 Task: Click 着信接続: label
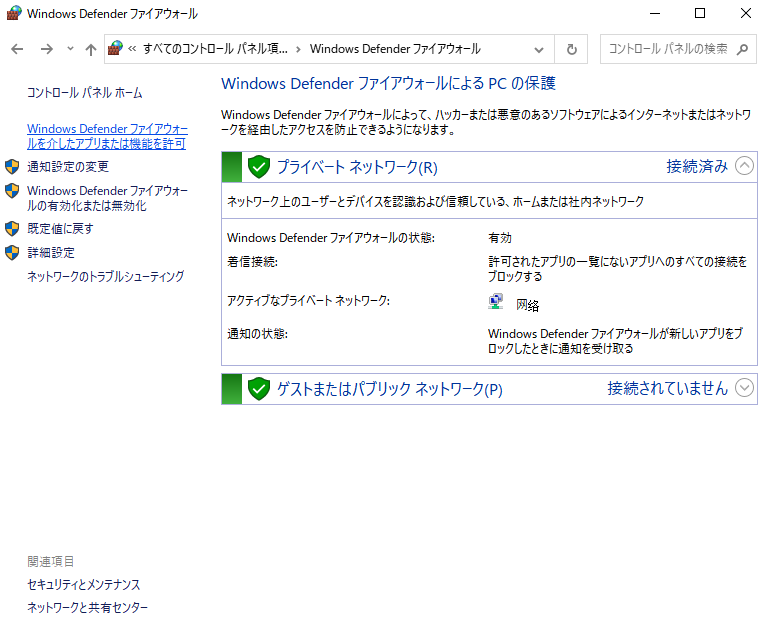click(x=252, y=262)
